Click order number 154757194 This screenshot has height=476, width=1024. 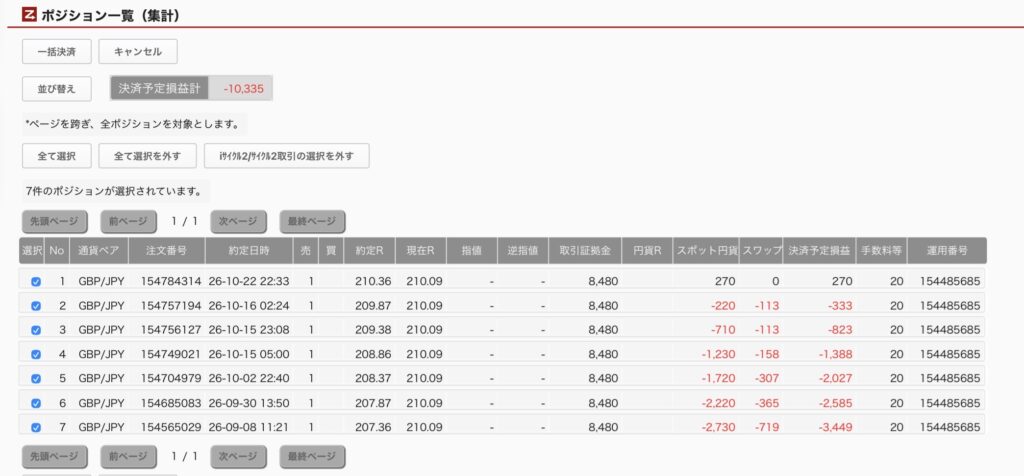click(x=171, y=306)
